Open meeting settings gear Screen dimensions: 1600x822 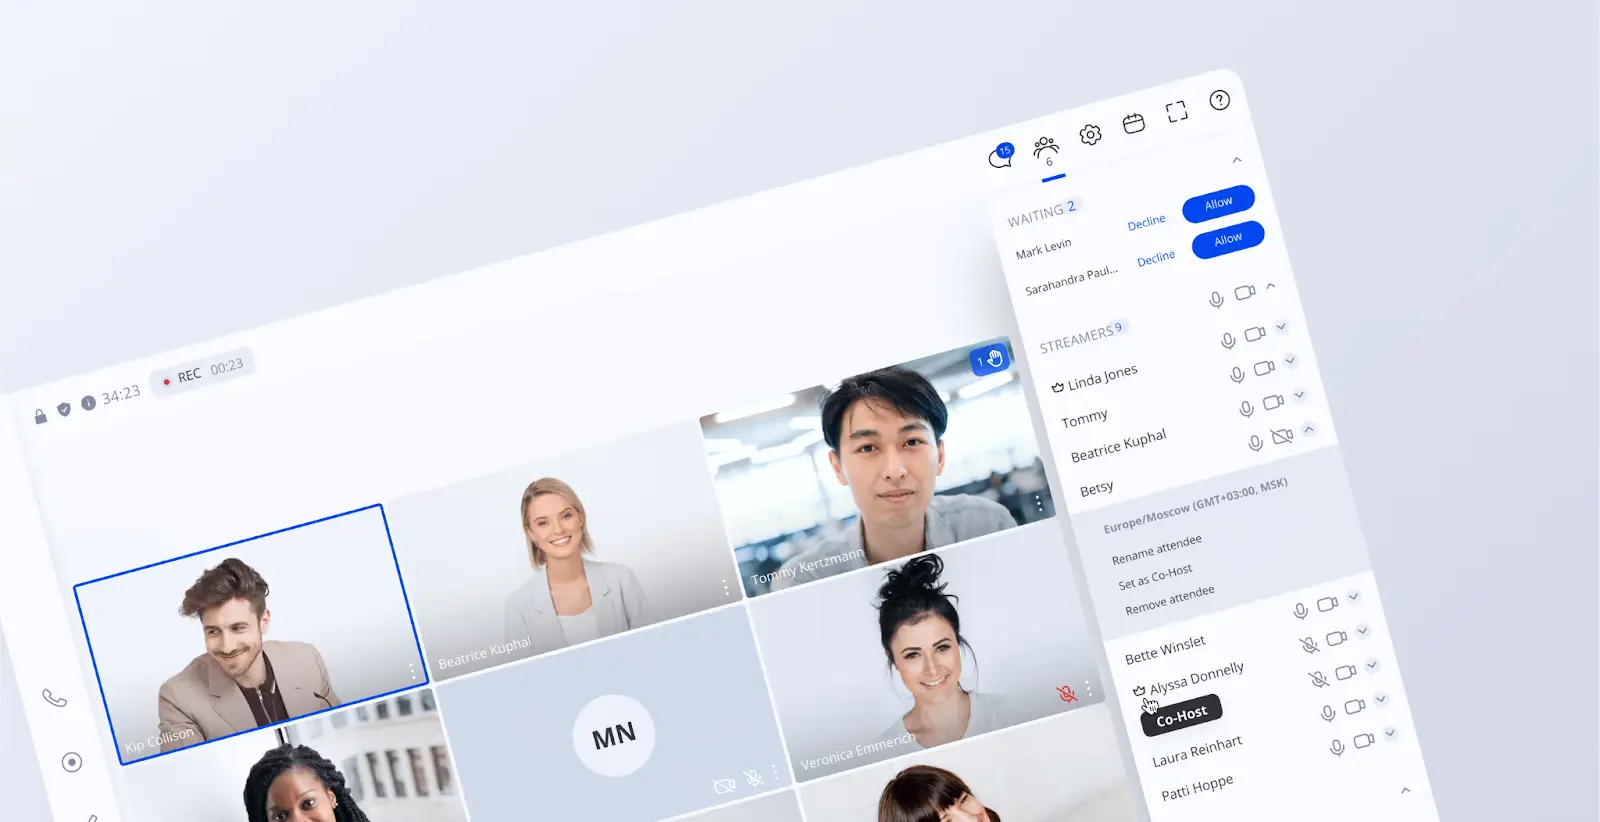pos(1090,135)
